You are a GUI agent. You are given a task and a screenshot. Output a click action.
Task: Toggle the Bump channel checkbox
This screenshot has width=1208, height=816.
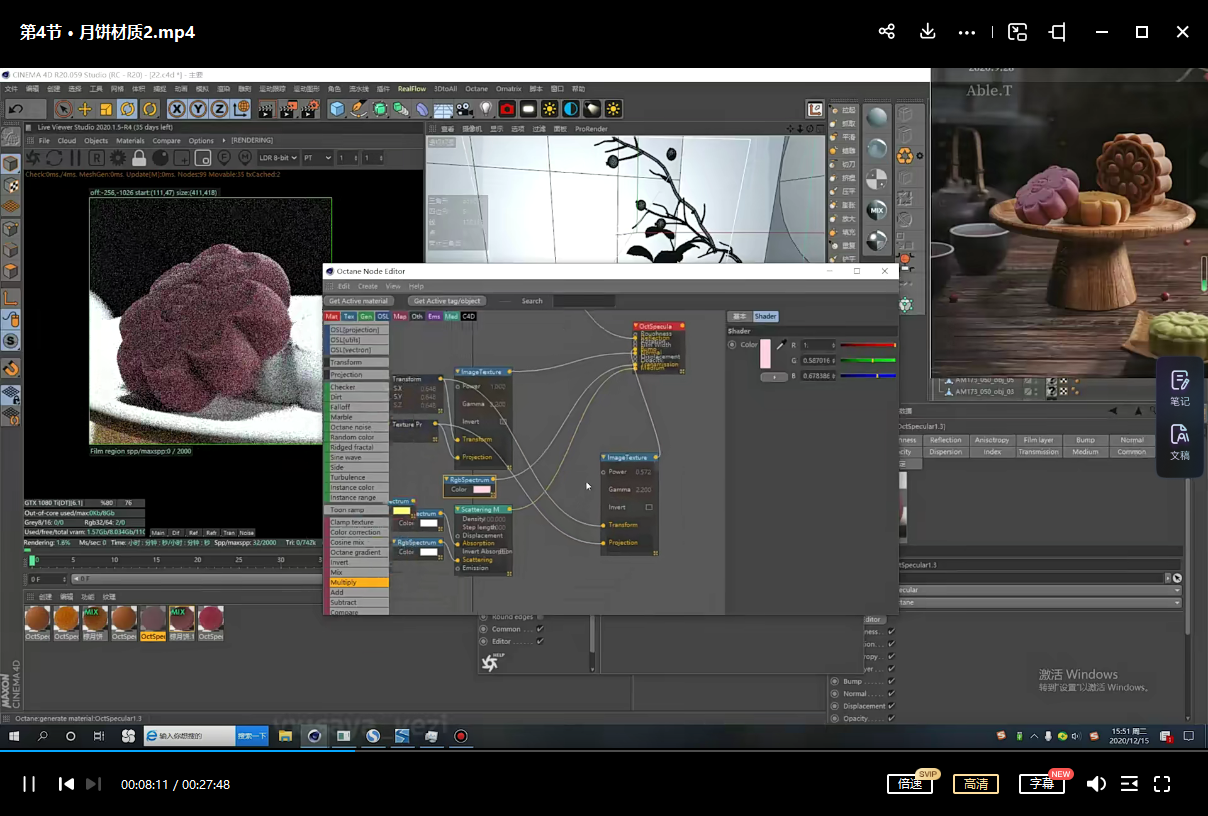[891, 681]
